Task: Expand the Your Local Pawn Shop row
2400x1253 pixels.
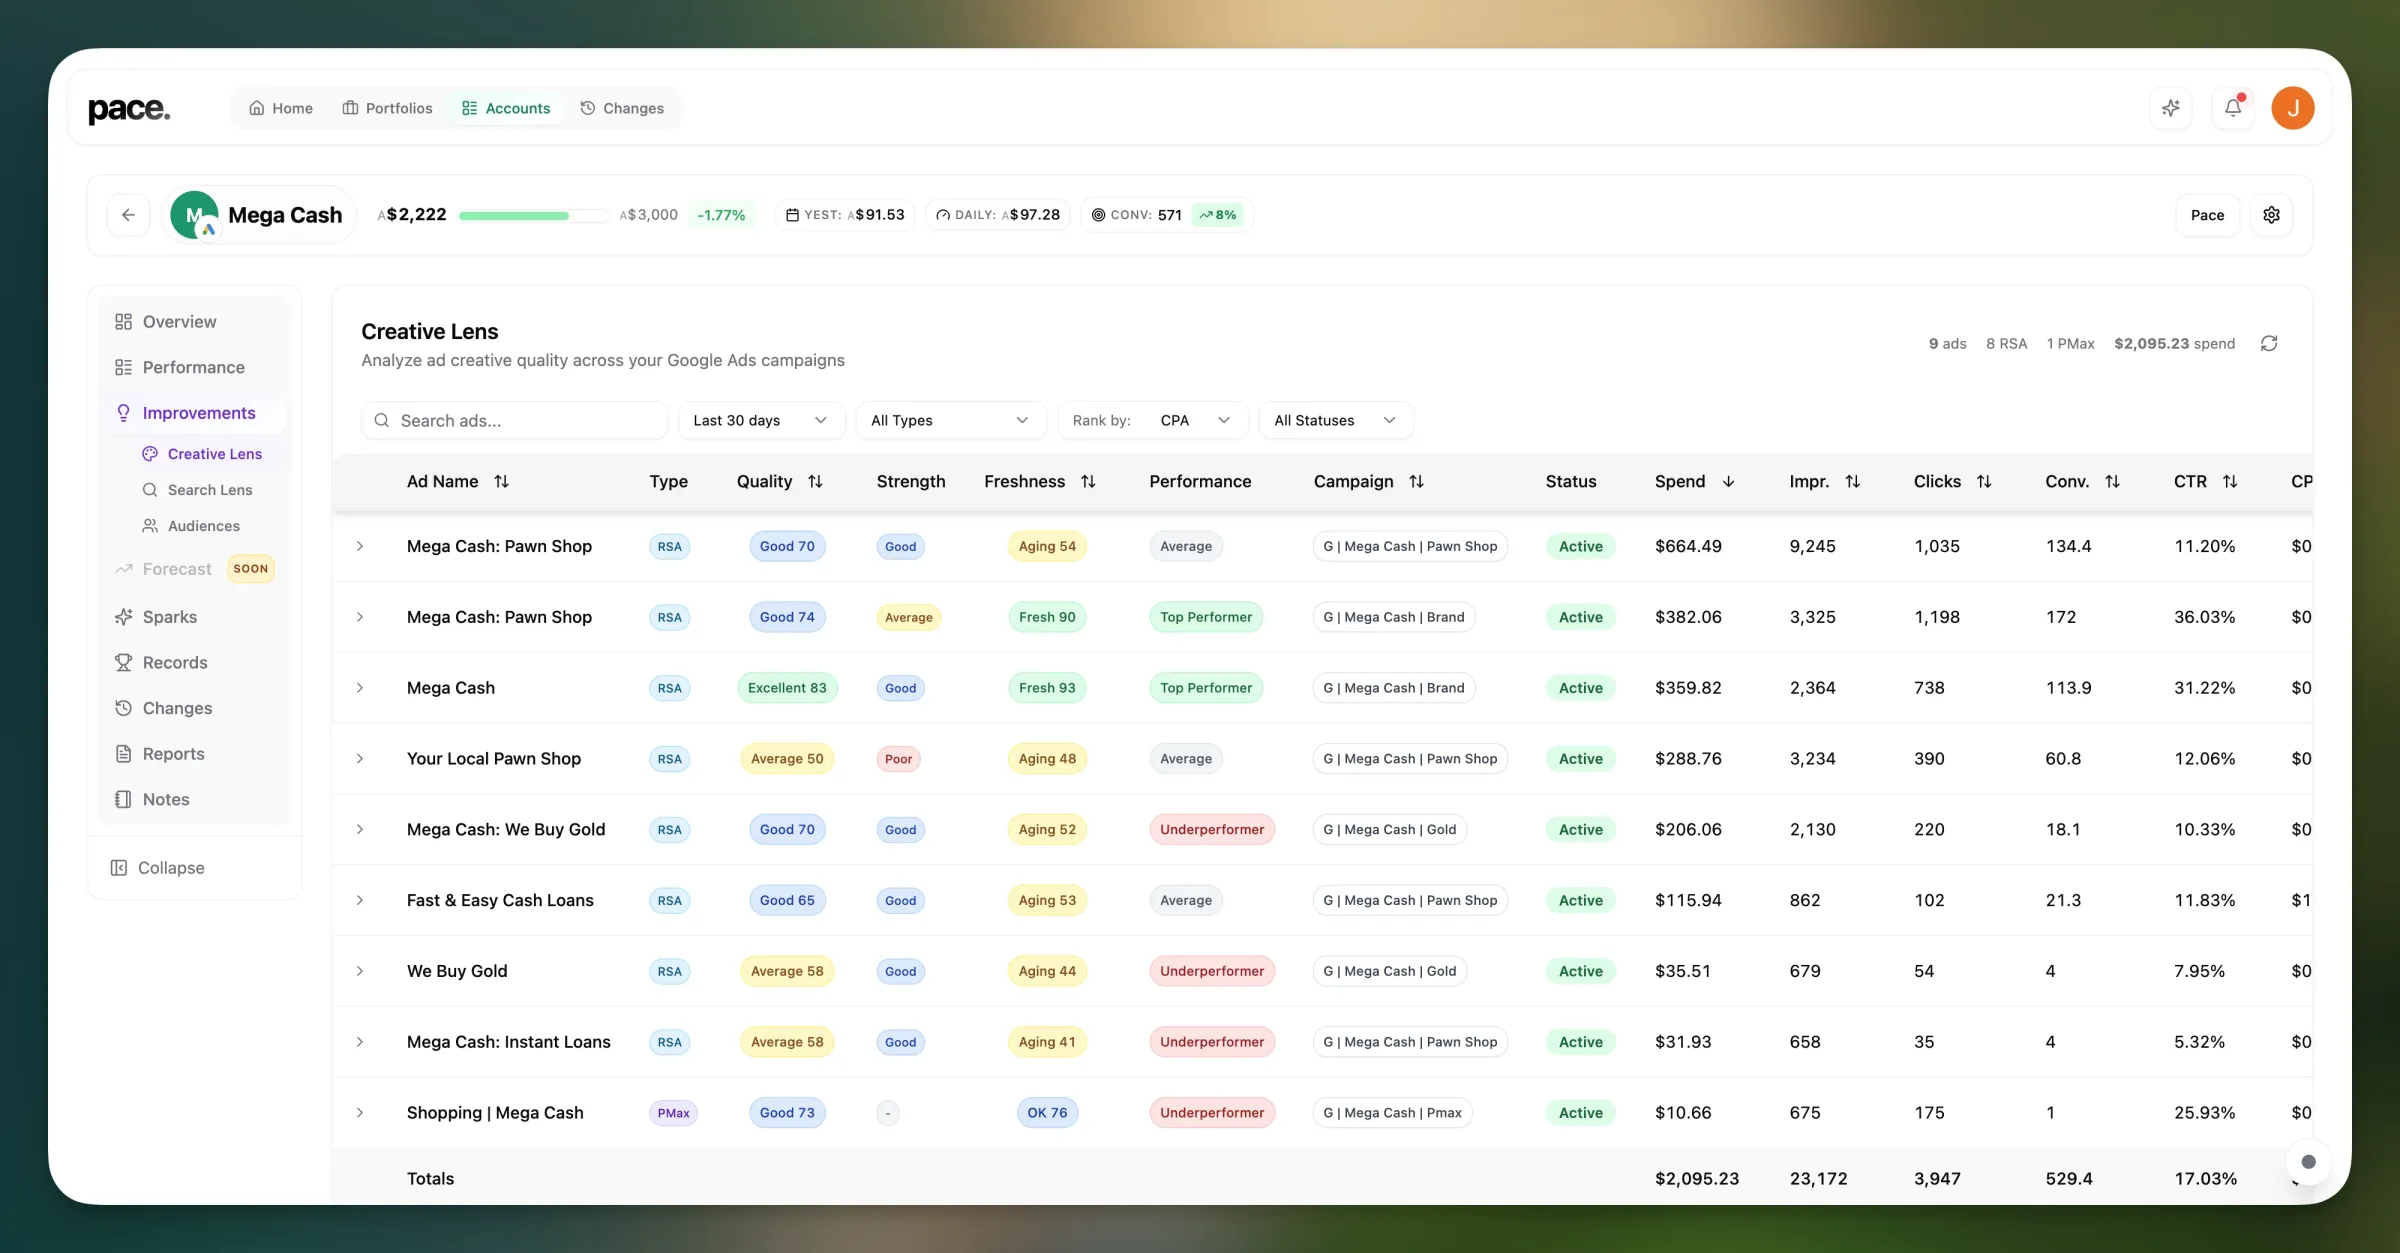Action: click(360, 759)
